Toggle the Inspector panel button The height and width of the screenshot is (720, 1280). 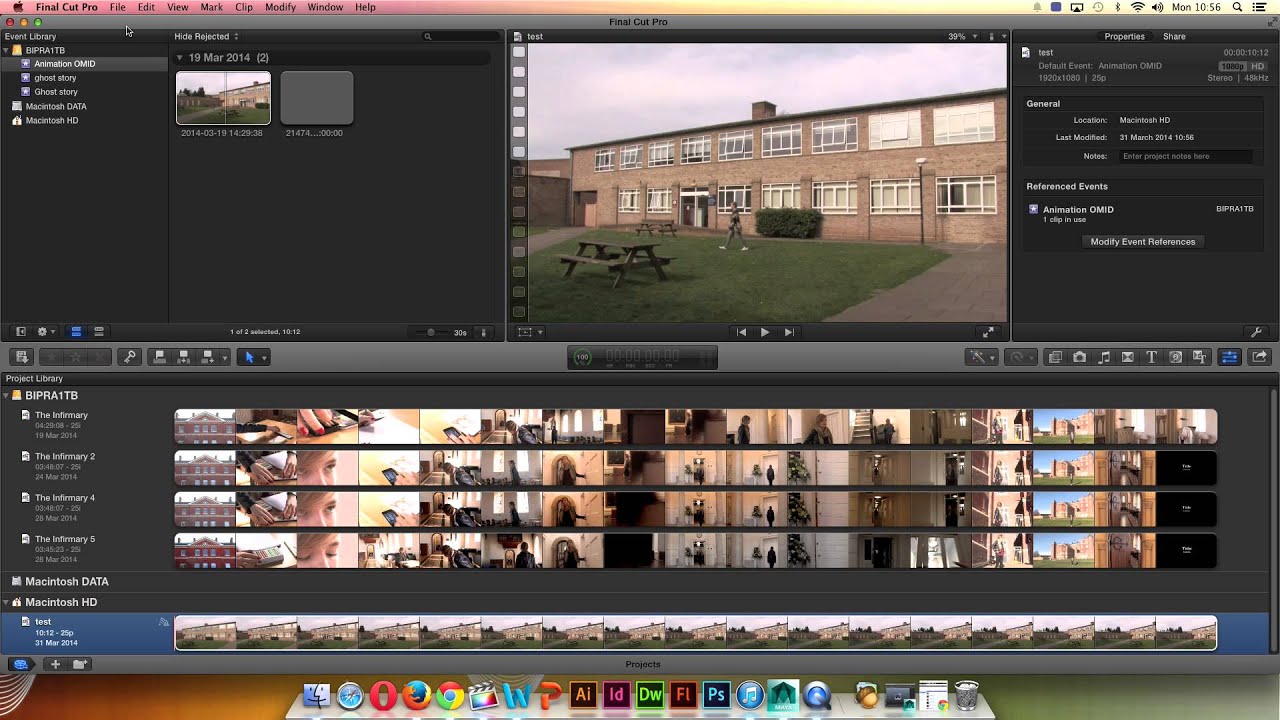1230,357
